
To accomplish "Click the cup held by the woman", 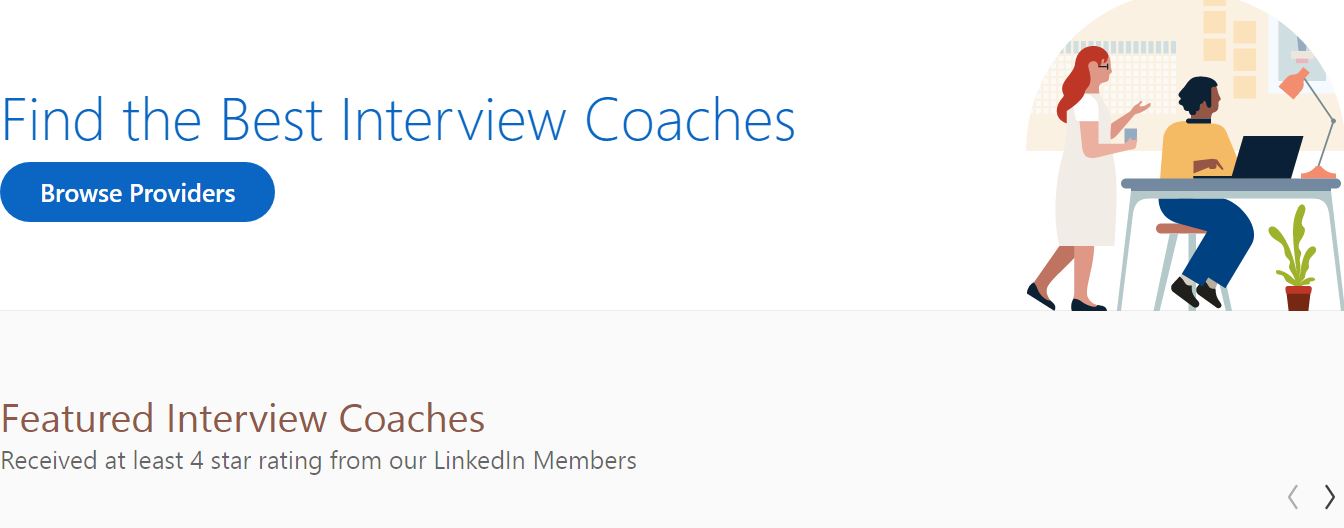I will [1130, 135].
